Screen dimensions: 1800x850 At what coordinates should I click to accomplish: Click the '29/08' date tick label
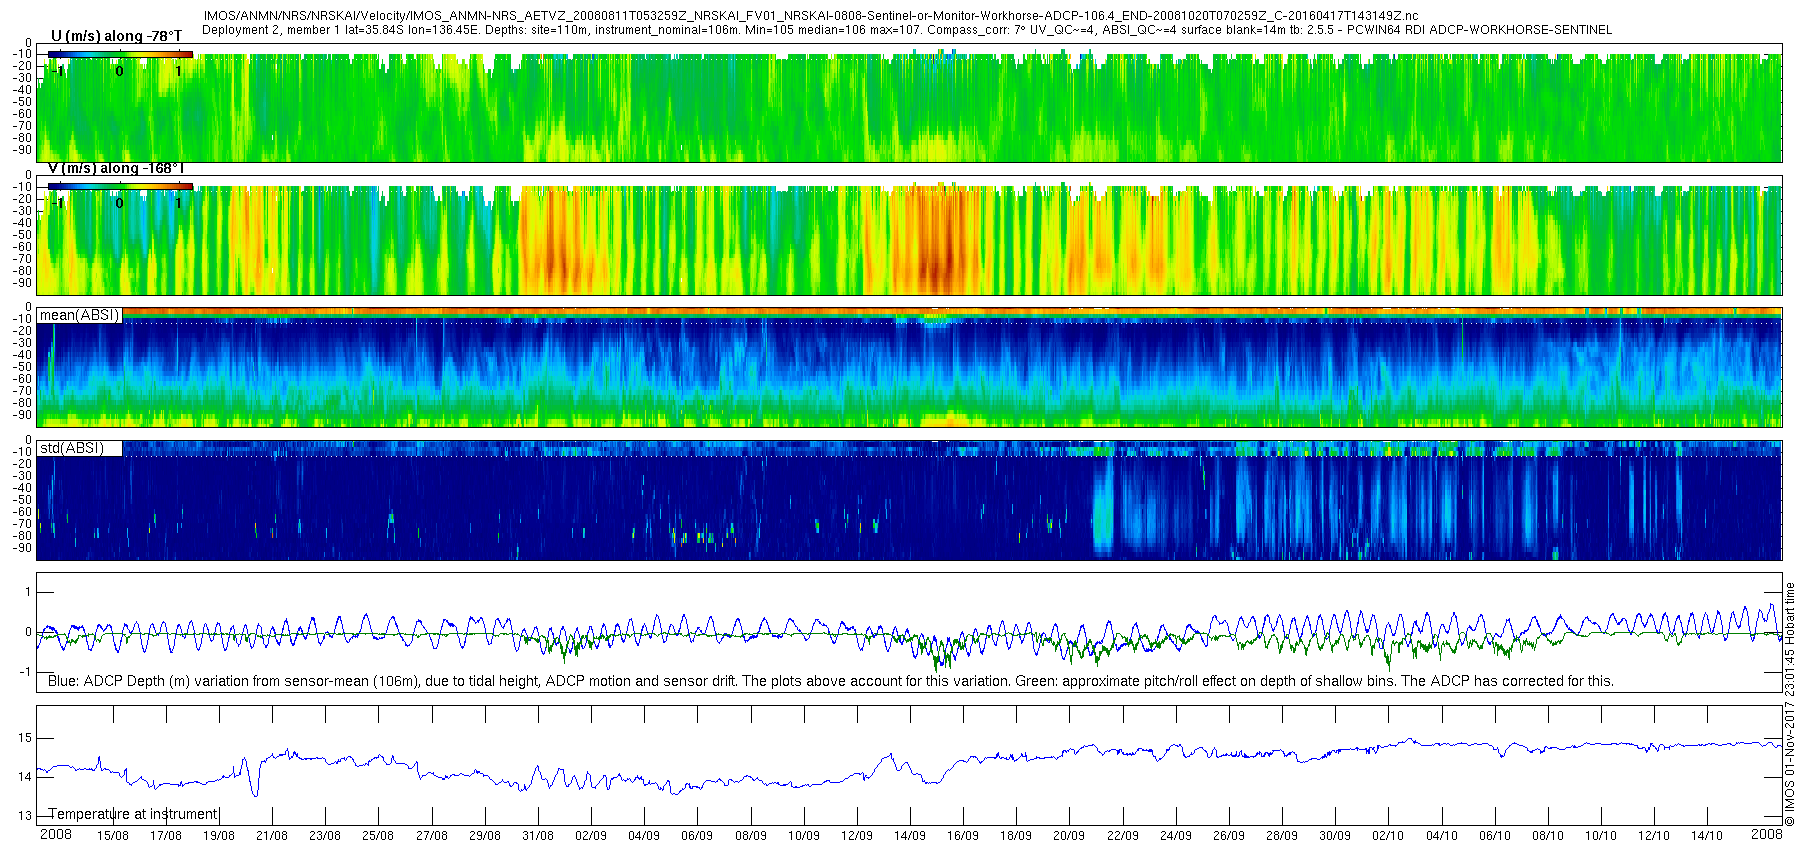pyautogui.click(x=485, y=836)
